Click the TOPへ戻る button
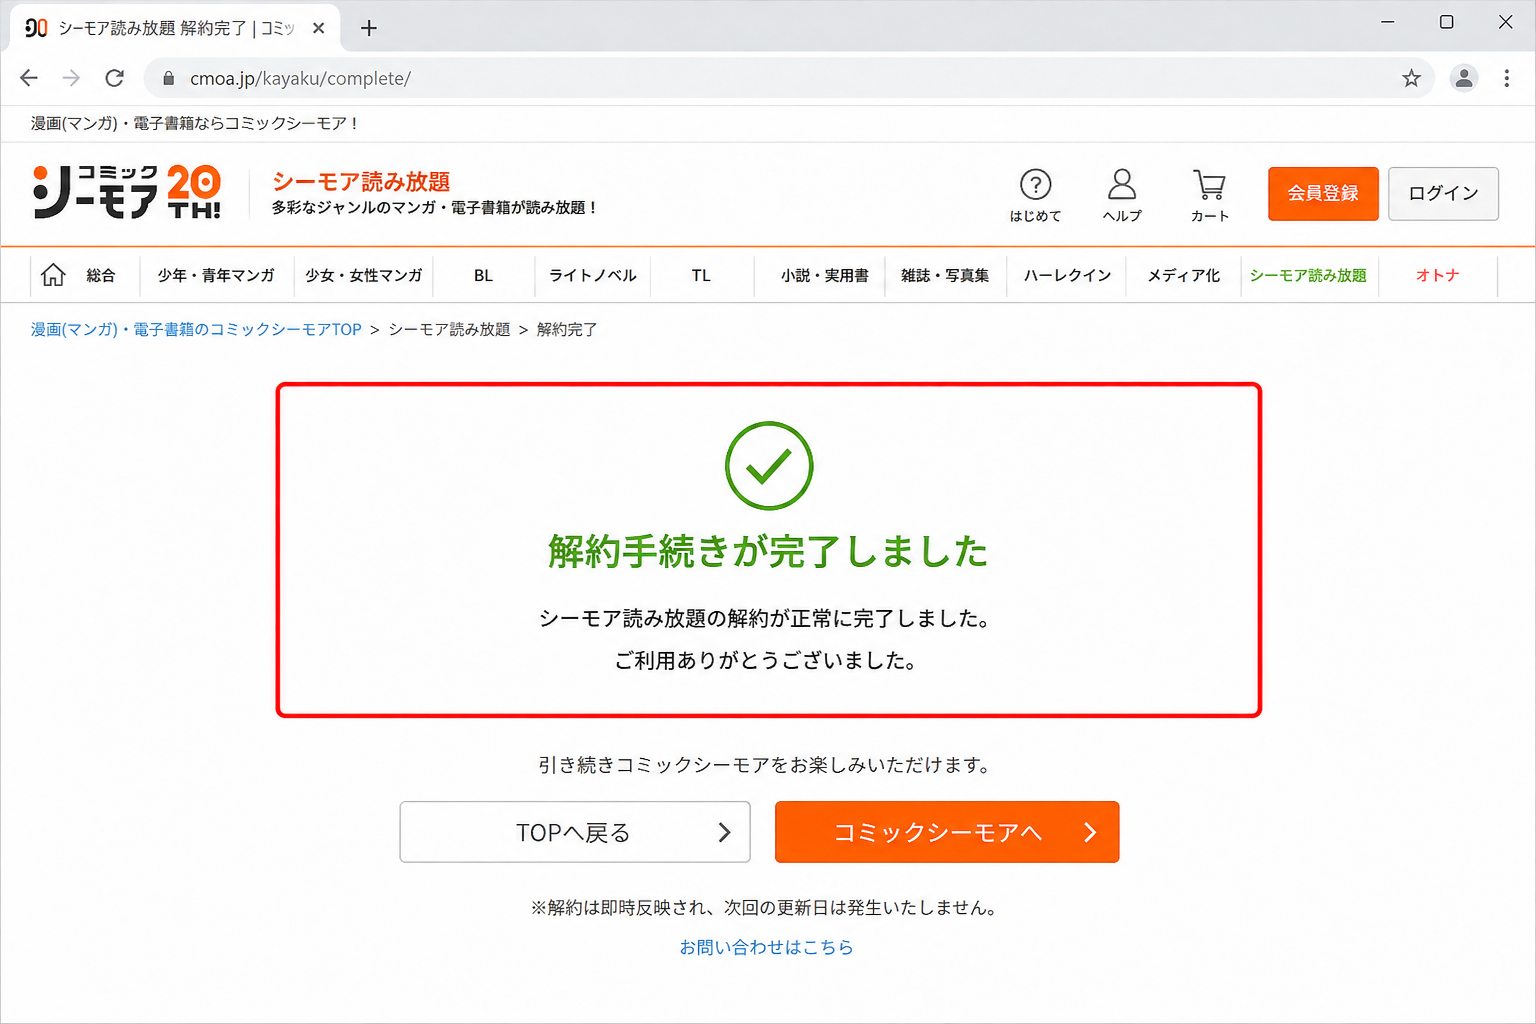 coord(575,832)
